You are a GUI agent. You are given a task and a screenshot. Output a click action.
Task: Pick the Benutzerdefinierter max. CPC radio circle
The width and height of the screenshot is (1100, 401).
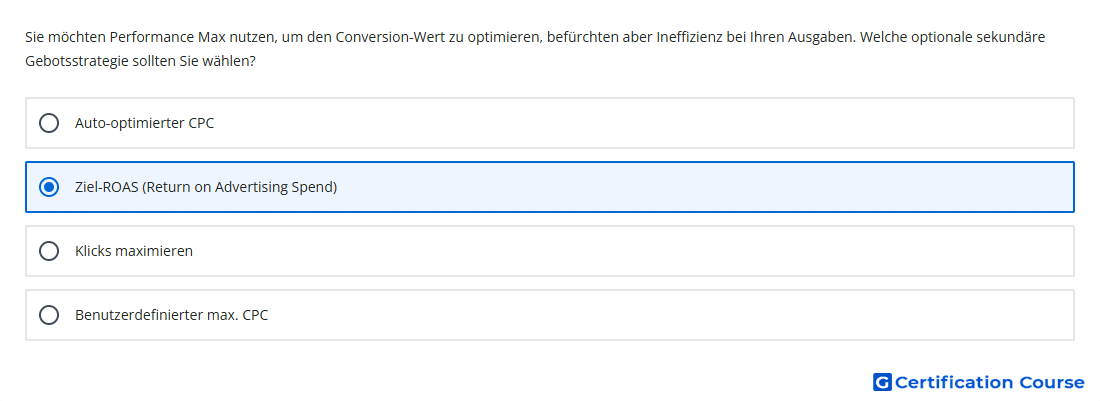tap(49, 315)
